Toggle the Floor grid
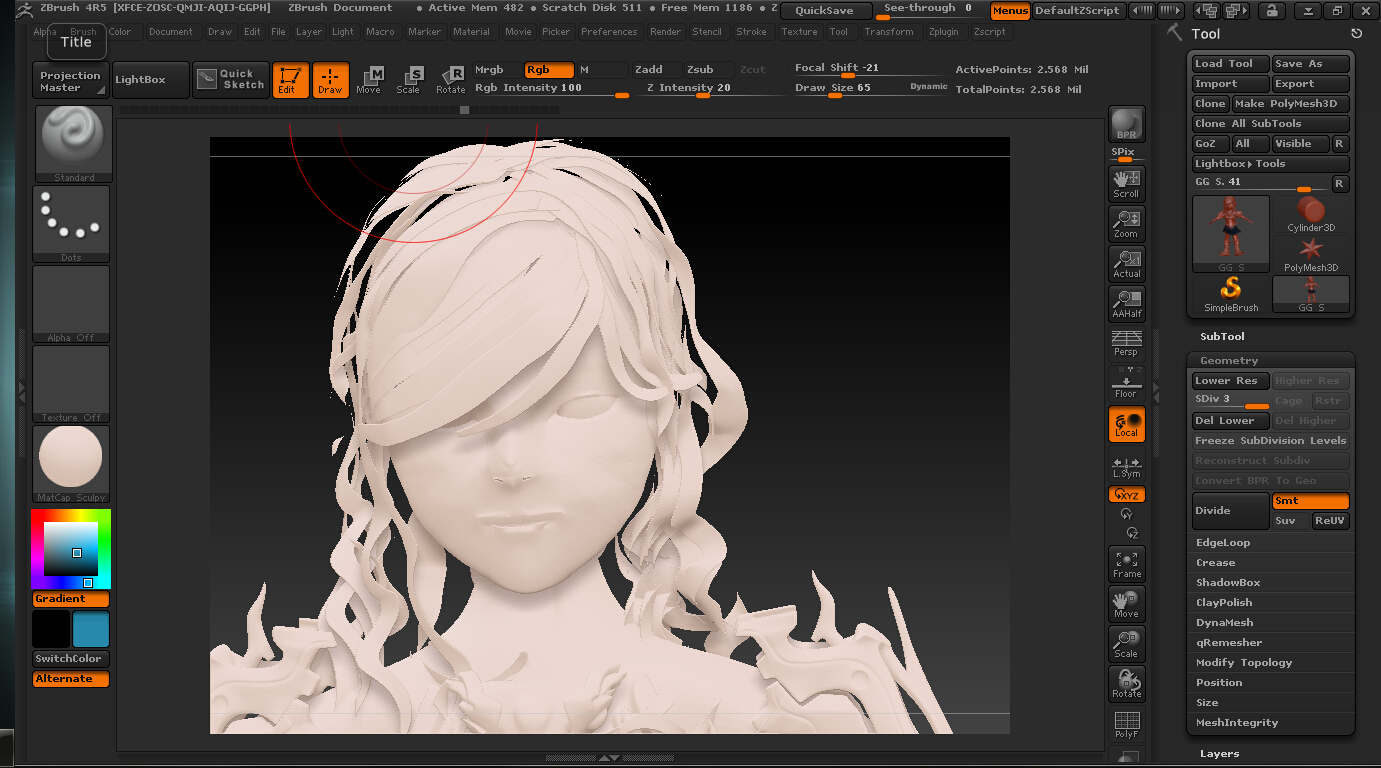The width and height of the screenshot is (1381, 768). pos(1127,383)
